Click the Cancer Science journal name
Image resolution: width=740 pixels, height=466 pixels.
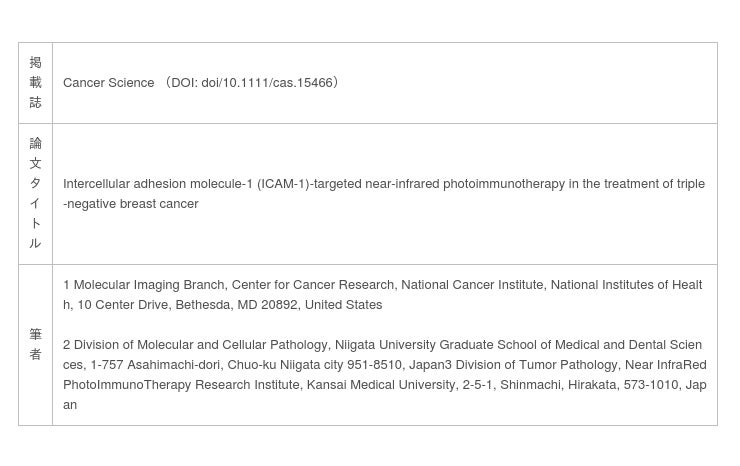pyautogui.click(x=108, y=83)
